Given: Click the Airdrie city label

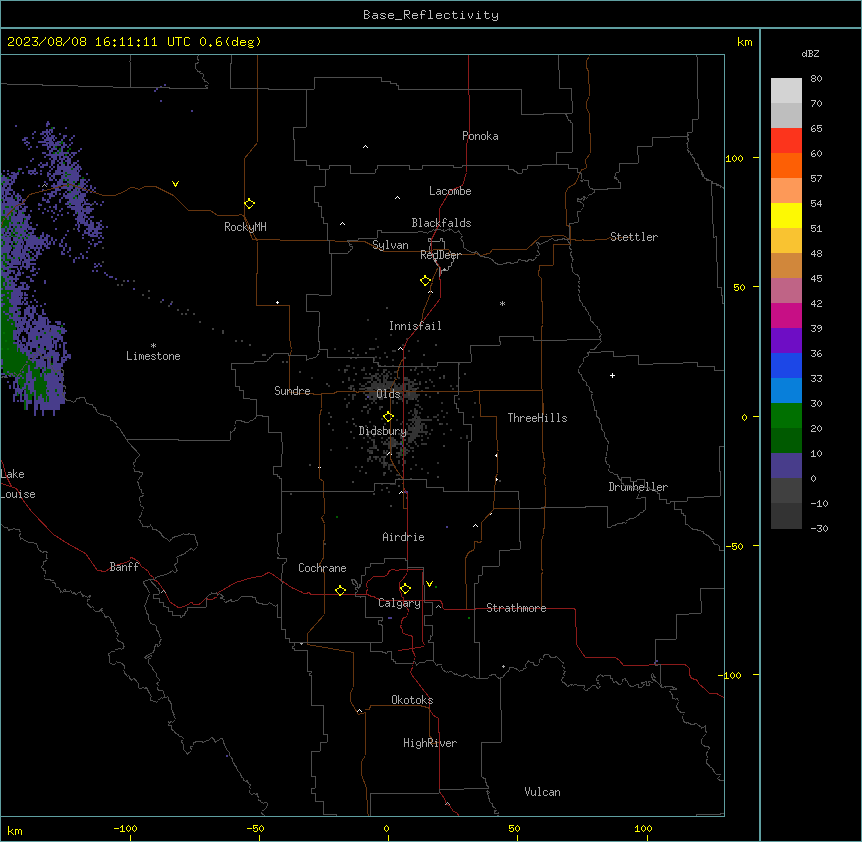Looking at the screenshot, I should point(403,537).
